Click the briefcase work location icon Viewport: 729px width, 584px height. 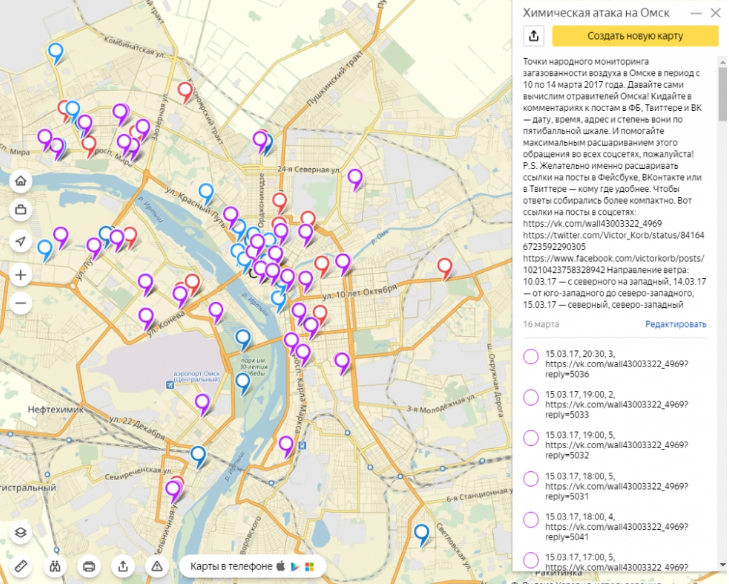pyautogui.click(x=21, y=210)
